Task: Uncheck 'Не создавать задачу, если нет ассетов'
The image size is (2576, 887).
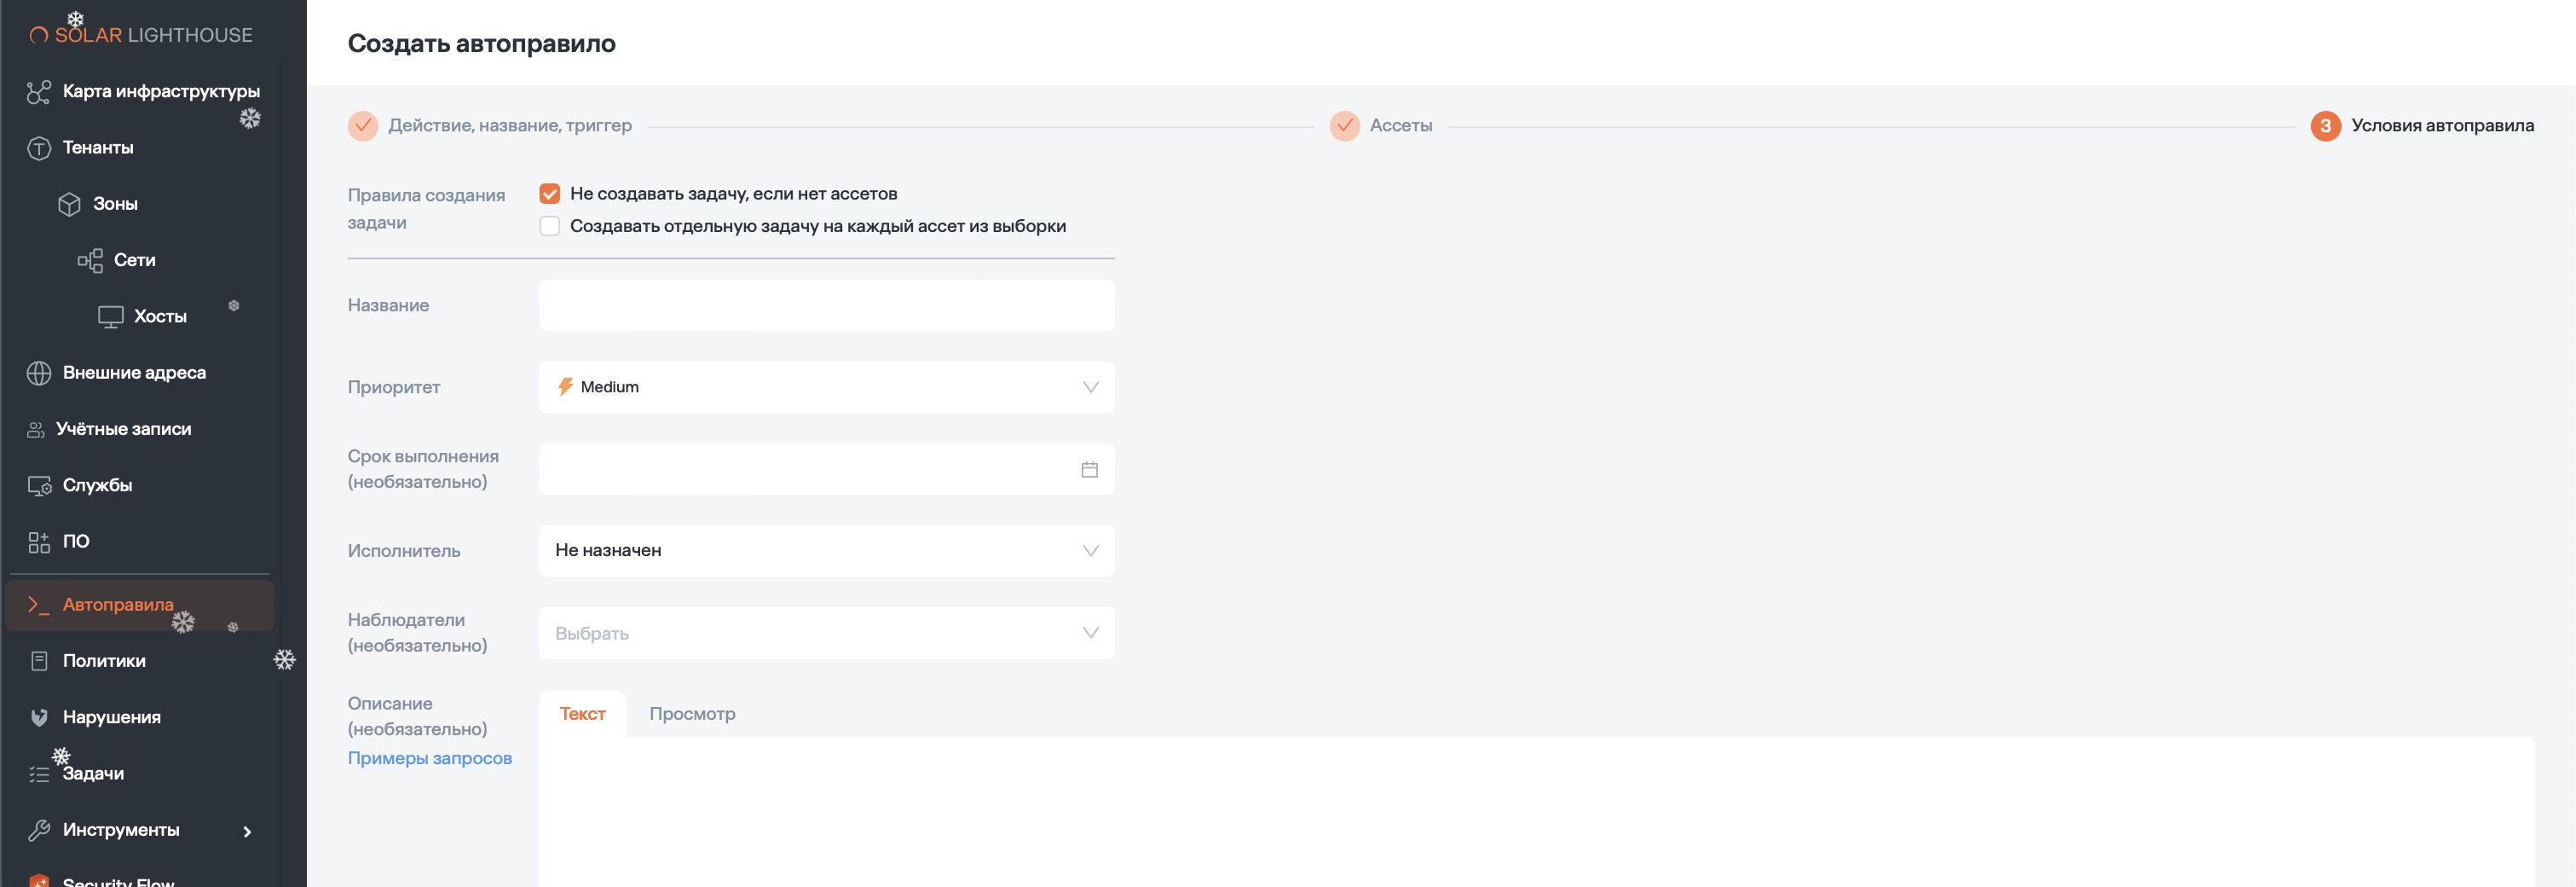Action: tap(549, 194)
